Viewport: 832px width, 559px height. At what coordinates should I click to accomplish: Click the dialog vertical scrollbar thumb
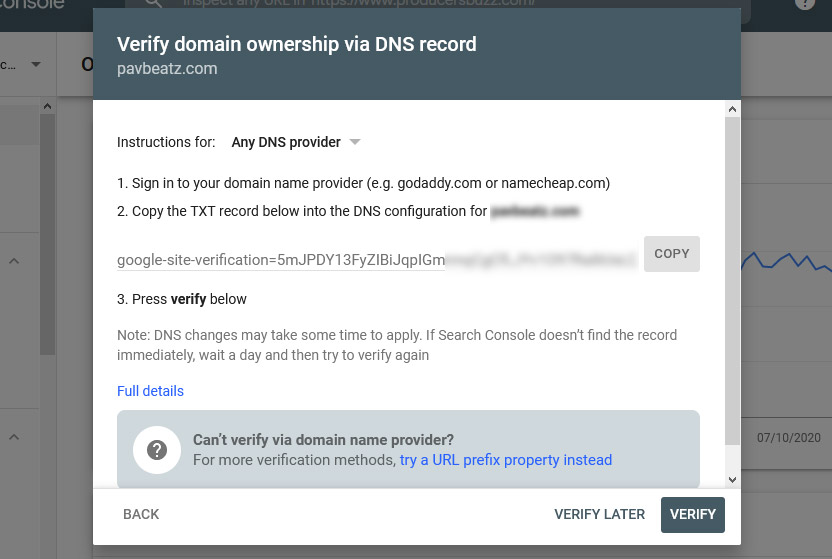pyautogui.click(x=733, y=281)
